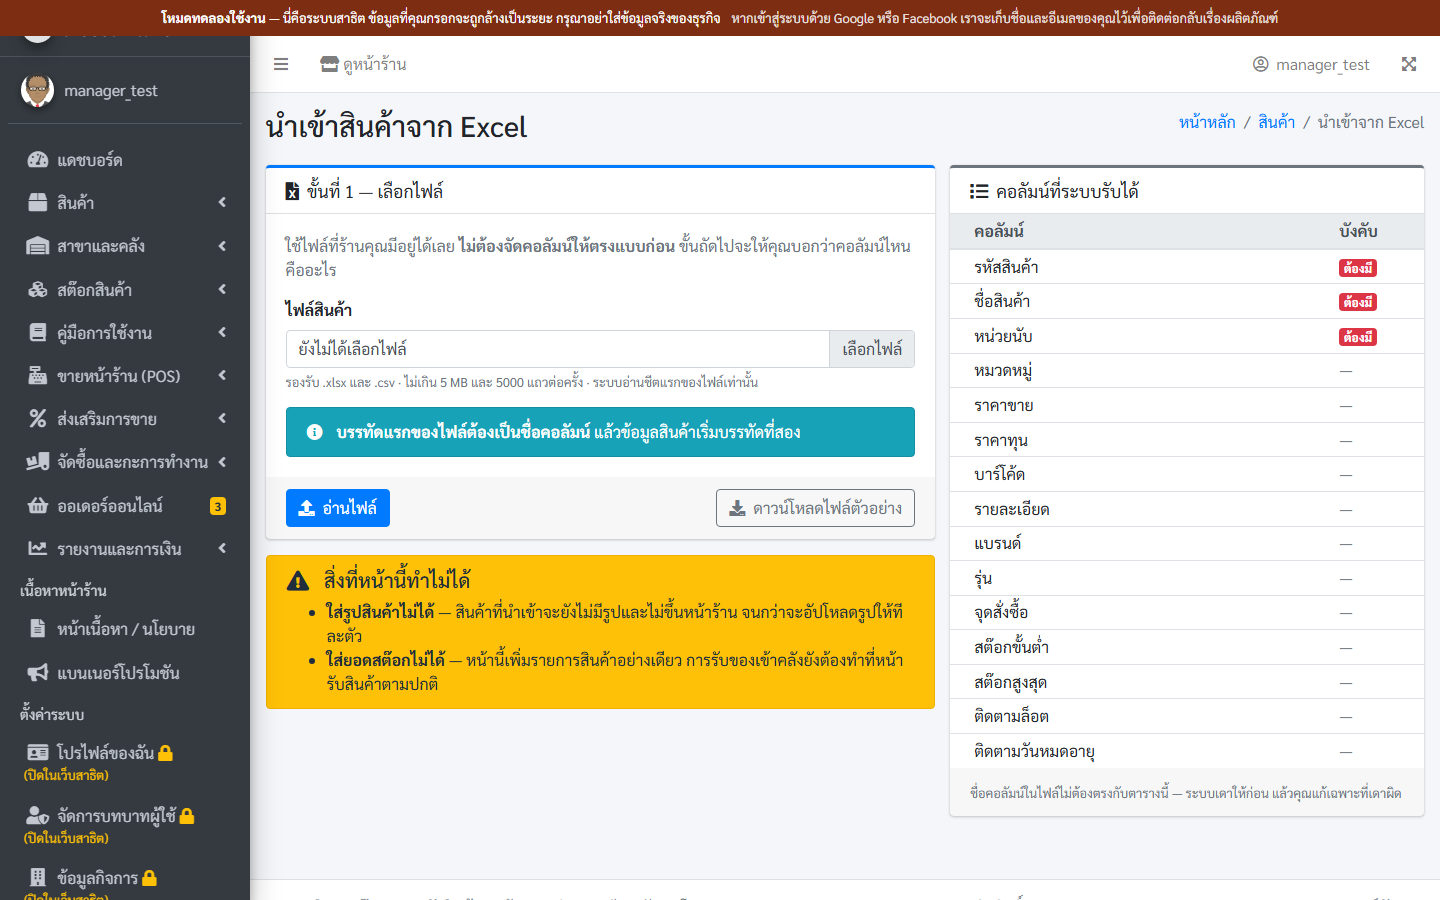Toggle the sidebar hamburger menu icon
This screenshot has height=900, width=1440.
pos(281,64)
